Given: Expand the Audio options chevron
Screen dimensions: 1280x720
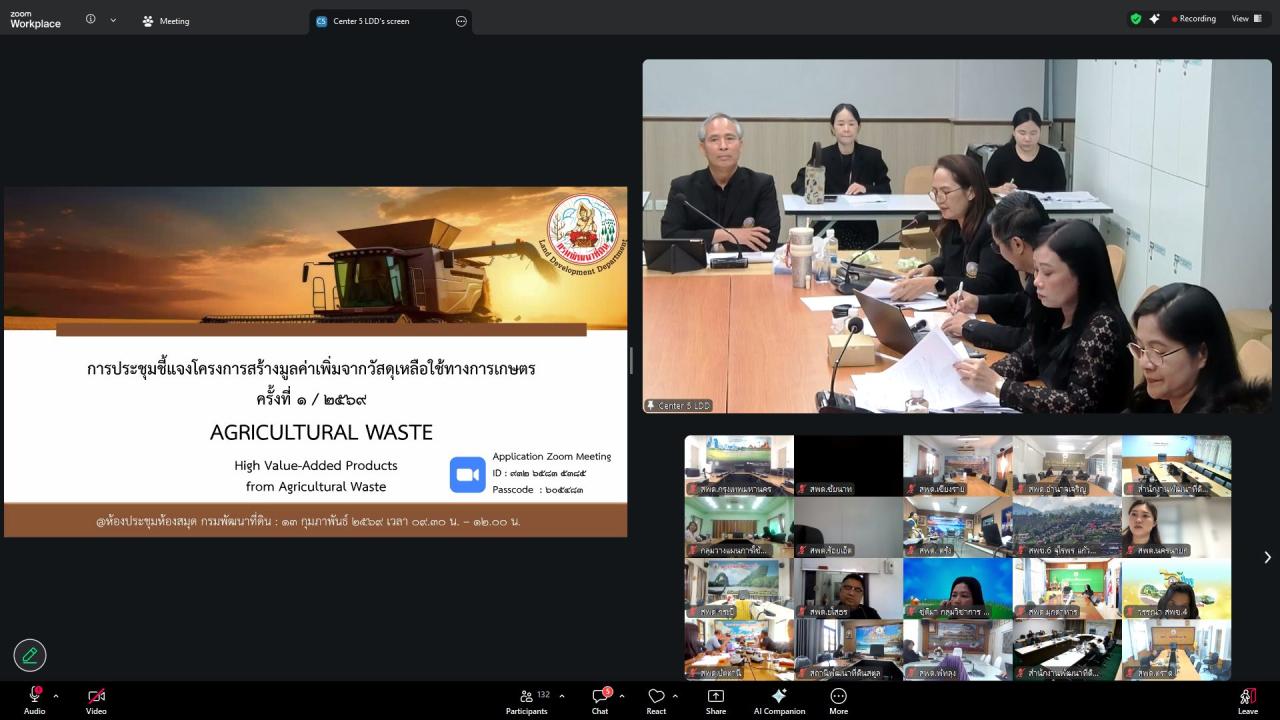Looking at the screenshot, I should tap(55, 694).
